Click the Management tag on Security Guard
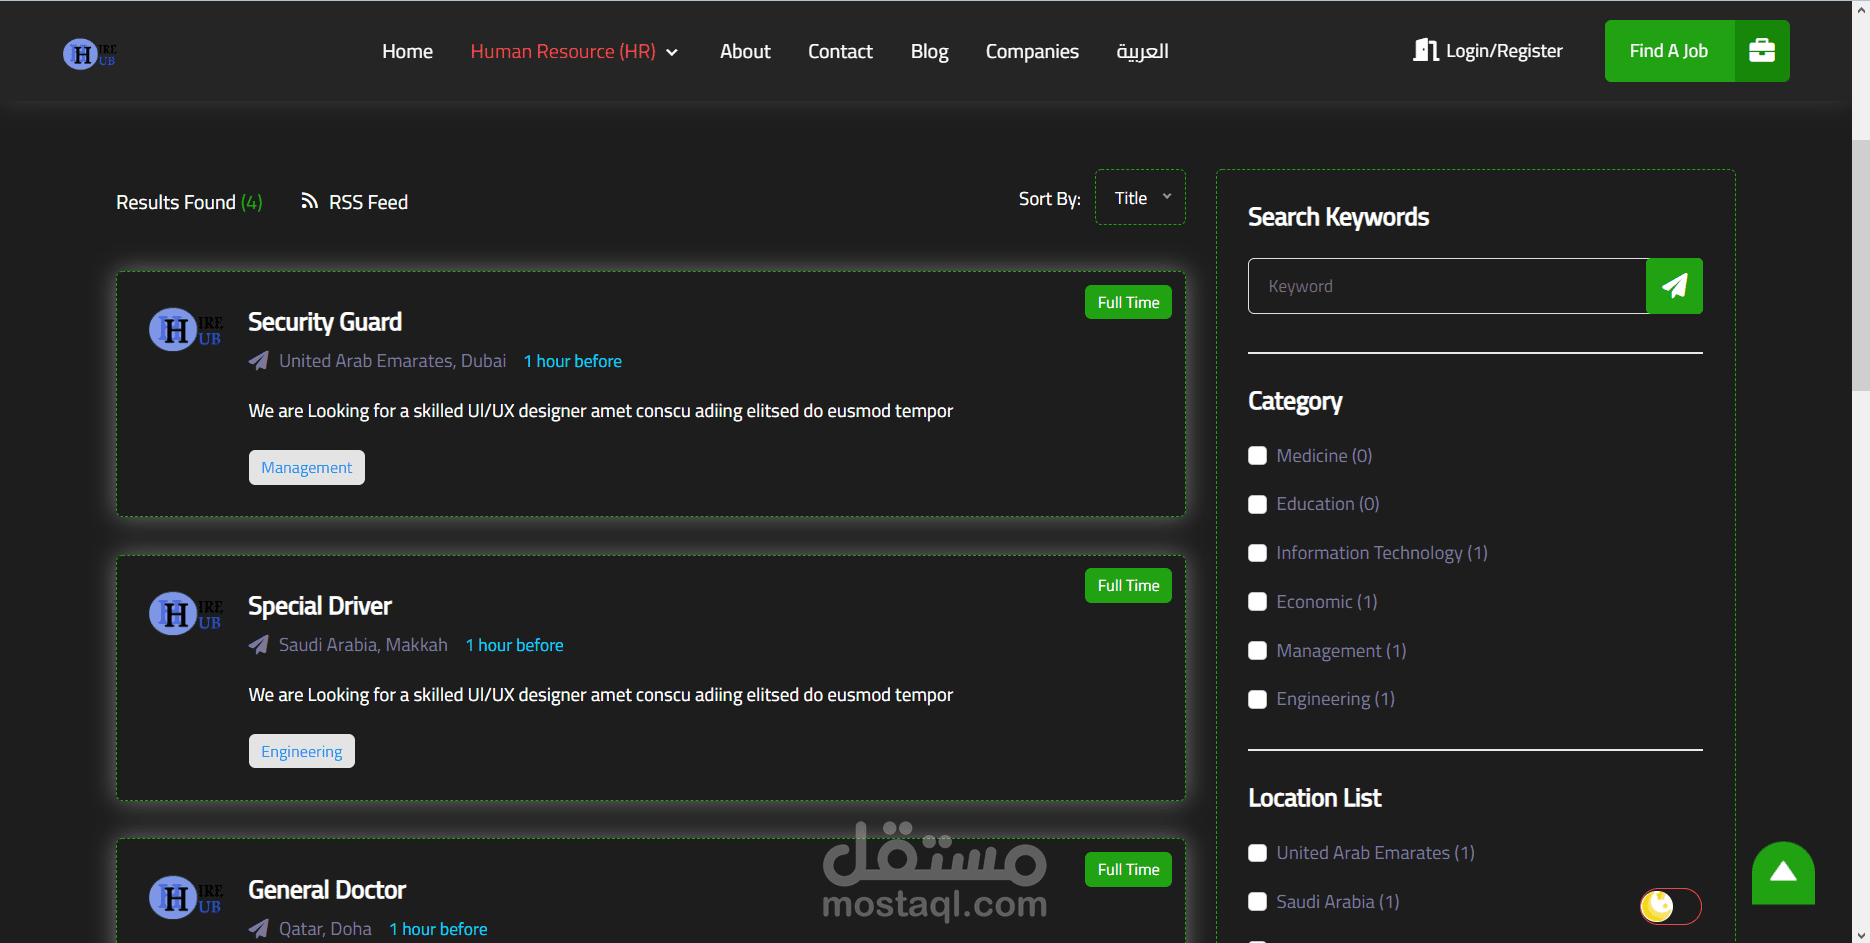The width and height of the screenshot is (1870, 943). click(x=307, y=468)
